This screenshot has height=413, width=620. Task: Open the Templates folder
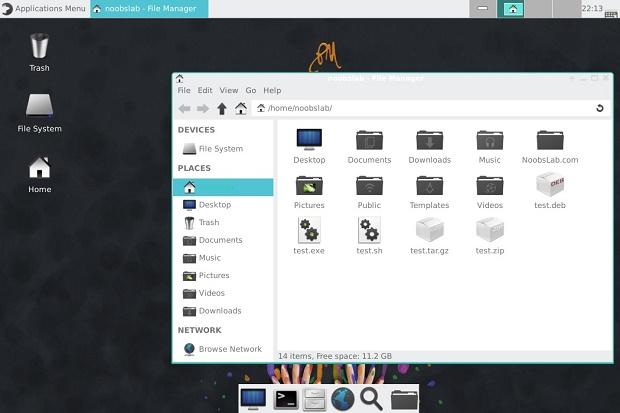point(429,191)
